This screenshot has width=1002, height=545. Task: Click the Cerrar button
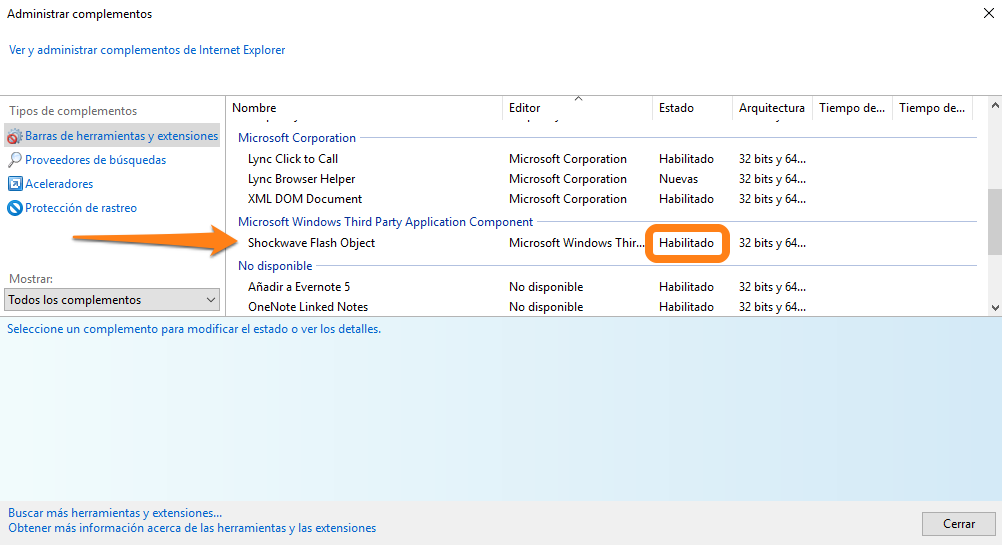click(x=959, y=524)
